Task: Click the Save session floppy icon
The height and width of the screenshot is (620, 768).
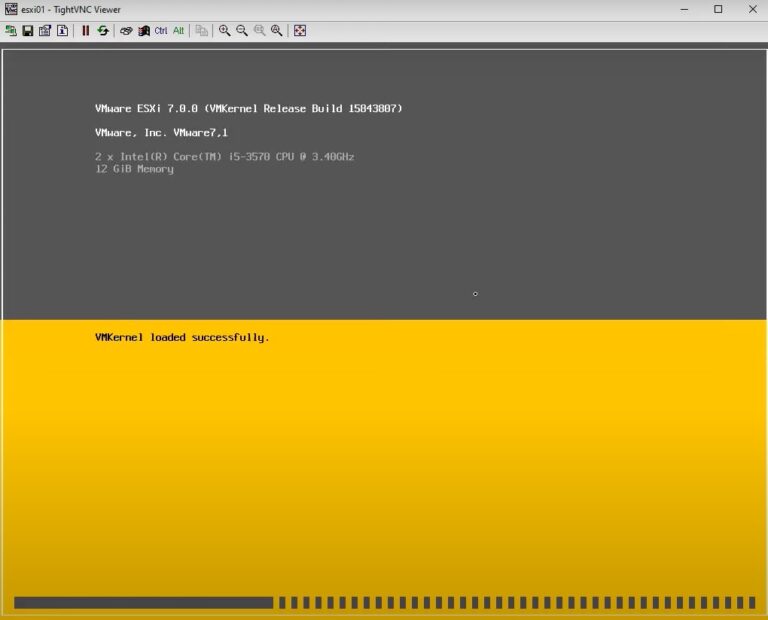Action: (28, 31)
